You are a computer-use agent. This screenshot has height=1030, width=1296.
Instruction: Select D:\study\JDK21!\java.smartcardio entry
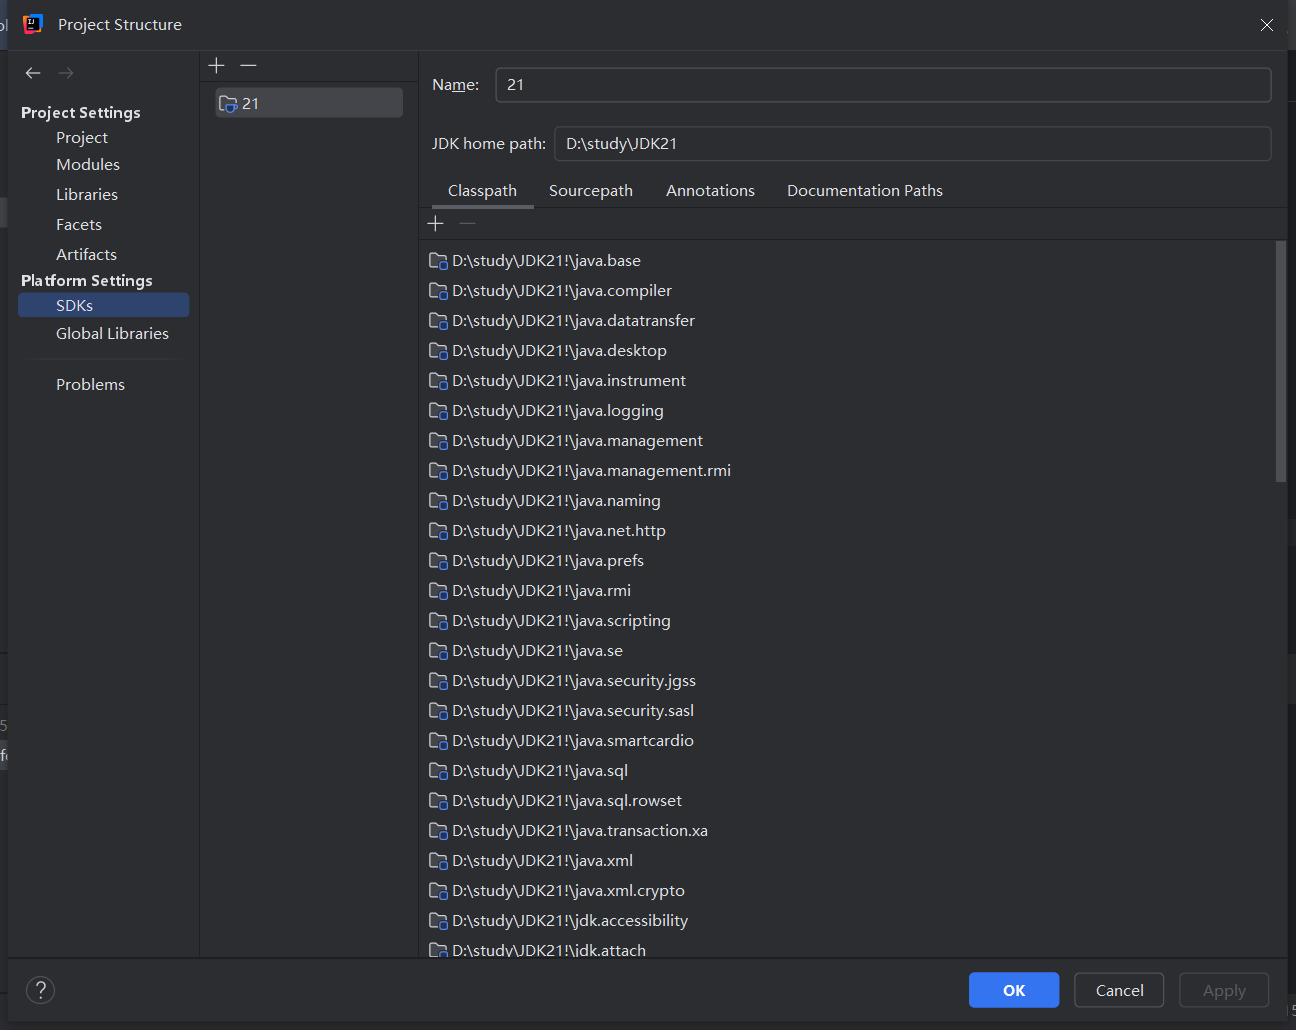(x=572, y=741)
